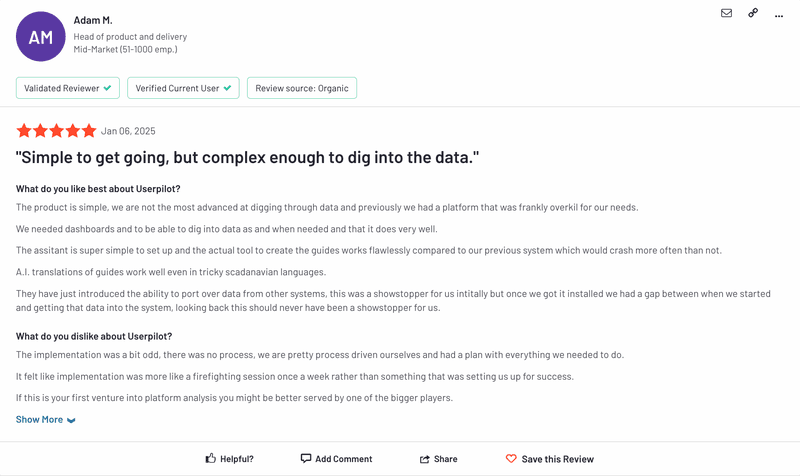
Task: Click the five-star rating
Action: point(56,131)
